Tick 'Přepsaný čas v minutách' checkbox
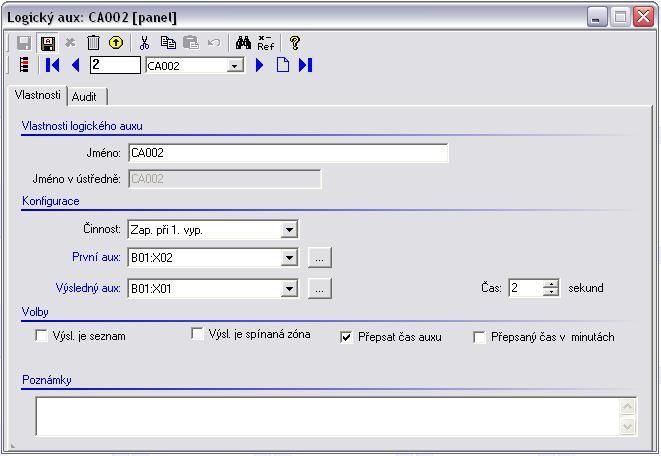This screenshot has height=456, width=661. tap(479, 337)
